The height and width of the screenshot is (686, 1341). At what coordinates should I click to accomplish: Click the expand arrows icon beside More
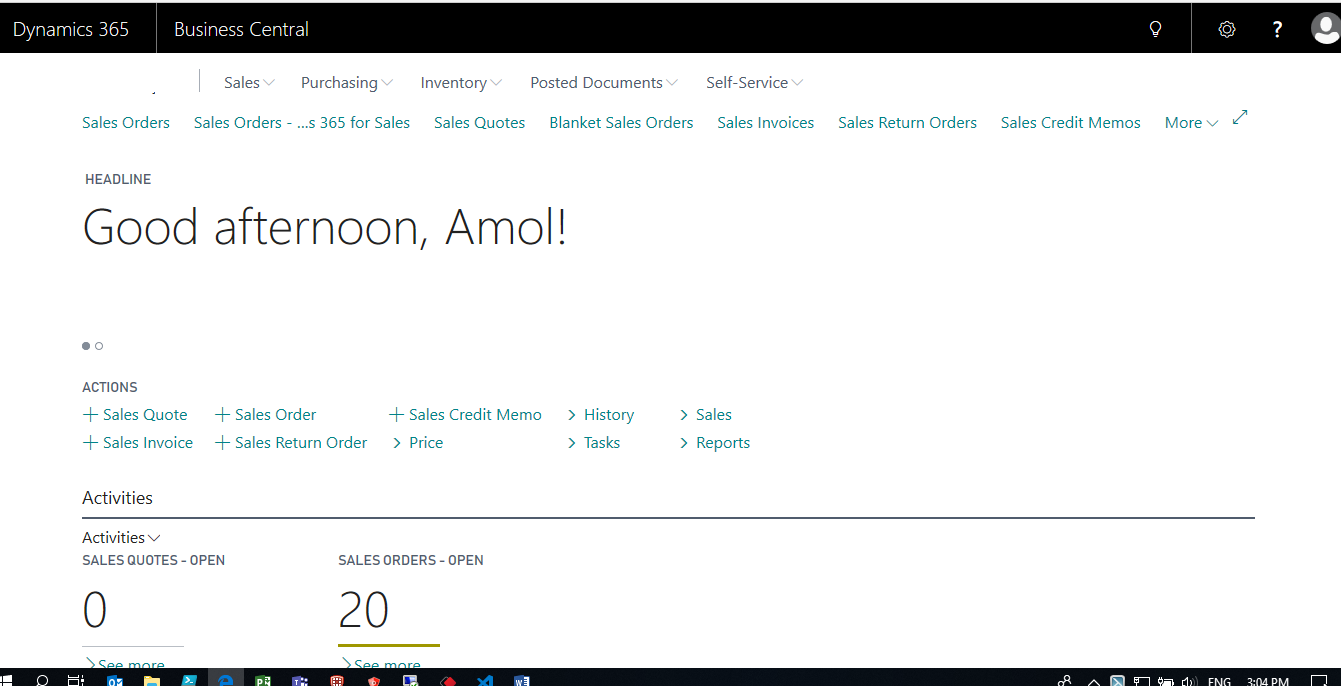[1240, 117]
